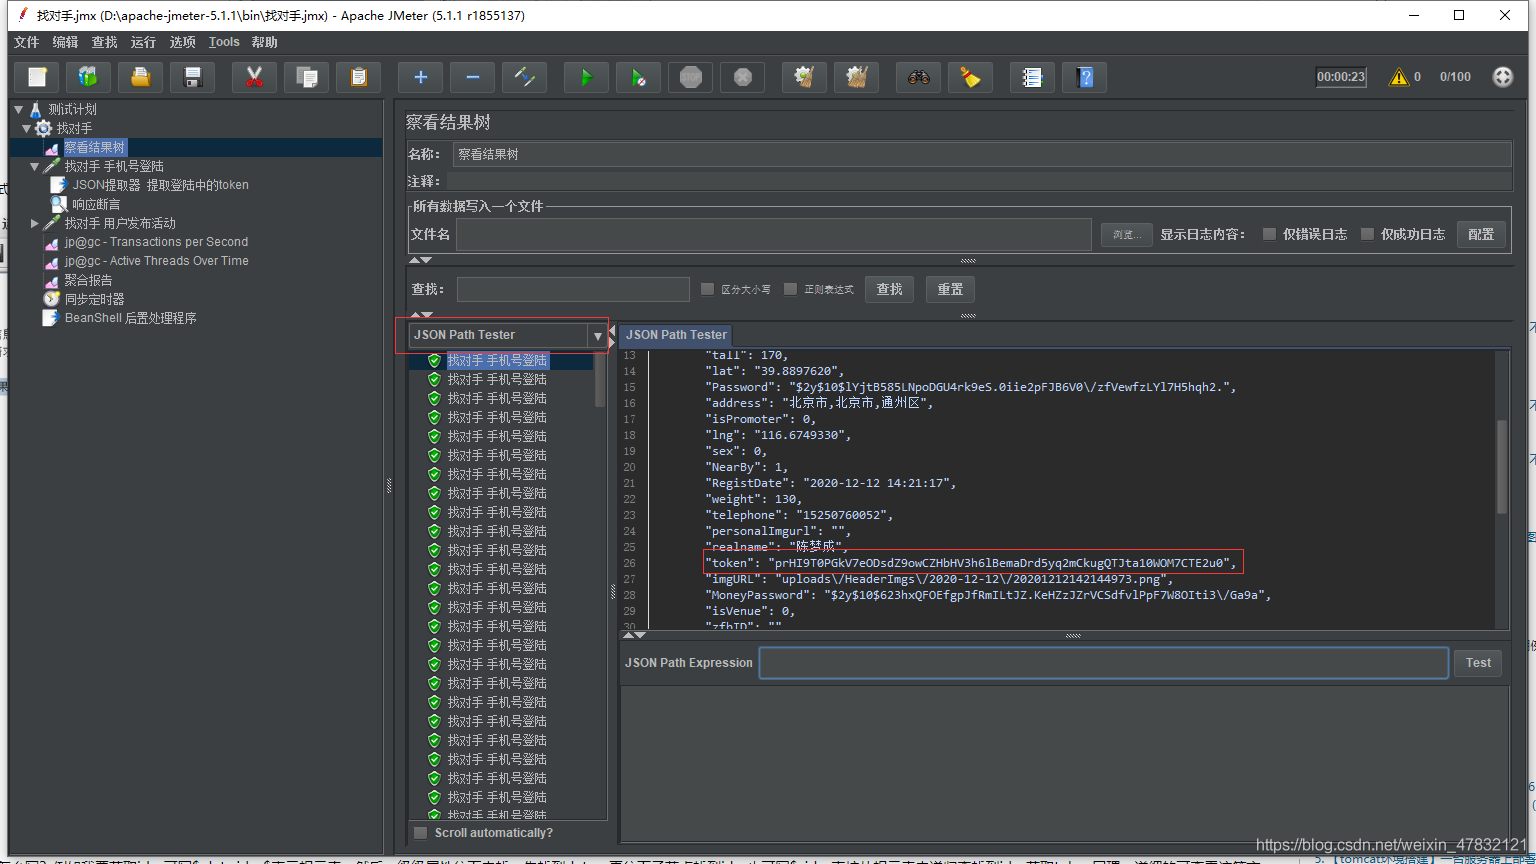Click the Paste clipboard icon

point(358,77)
